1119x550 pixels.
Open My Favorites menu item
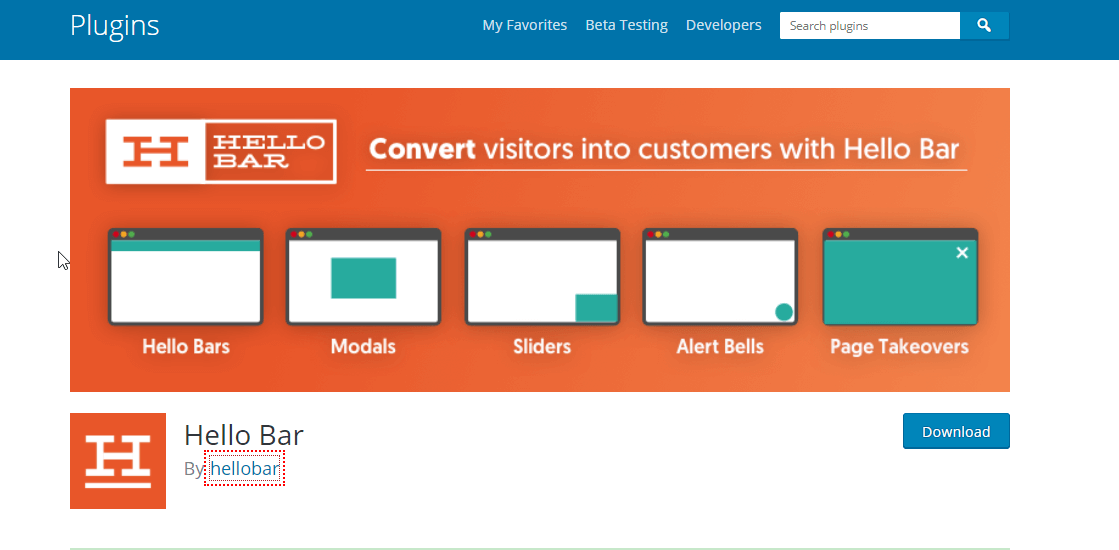(525, 25)
